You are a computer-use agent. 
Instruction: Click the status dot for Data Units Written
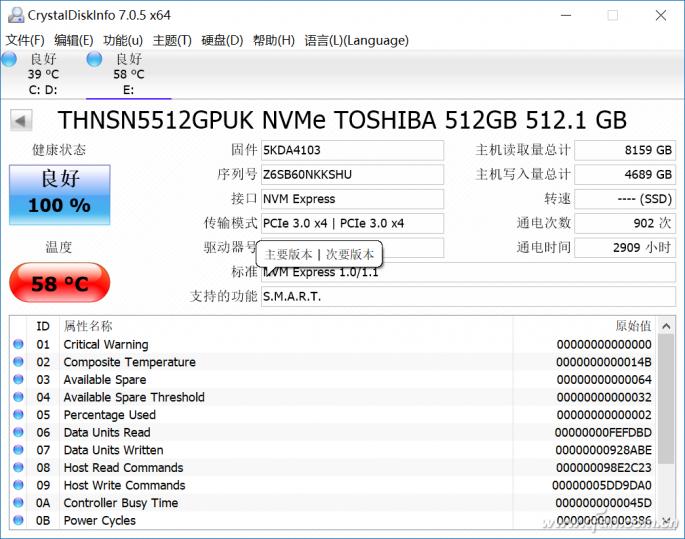coord(18,450)
